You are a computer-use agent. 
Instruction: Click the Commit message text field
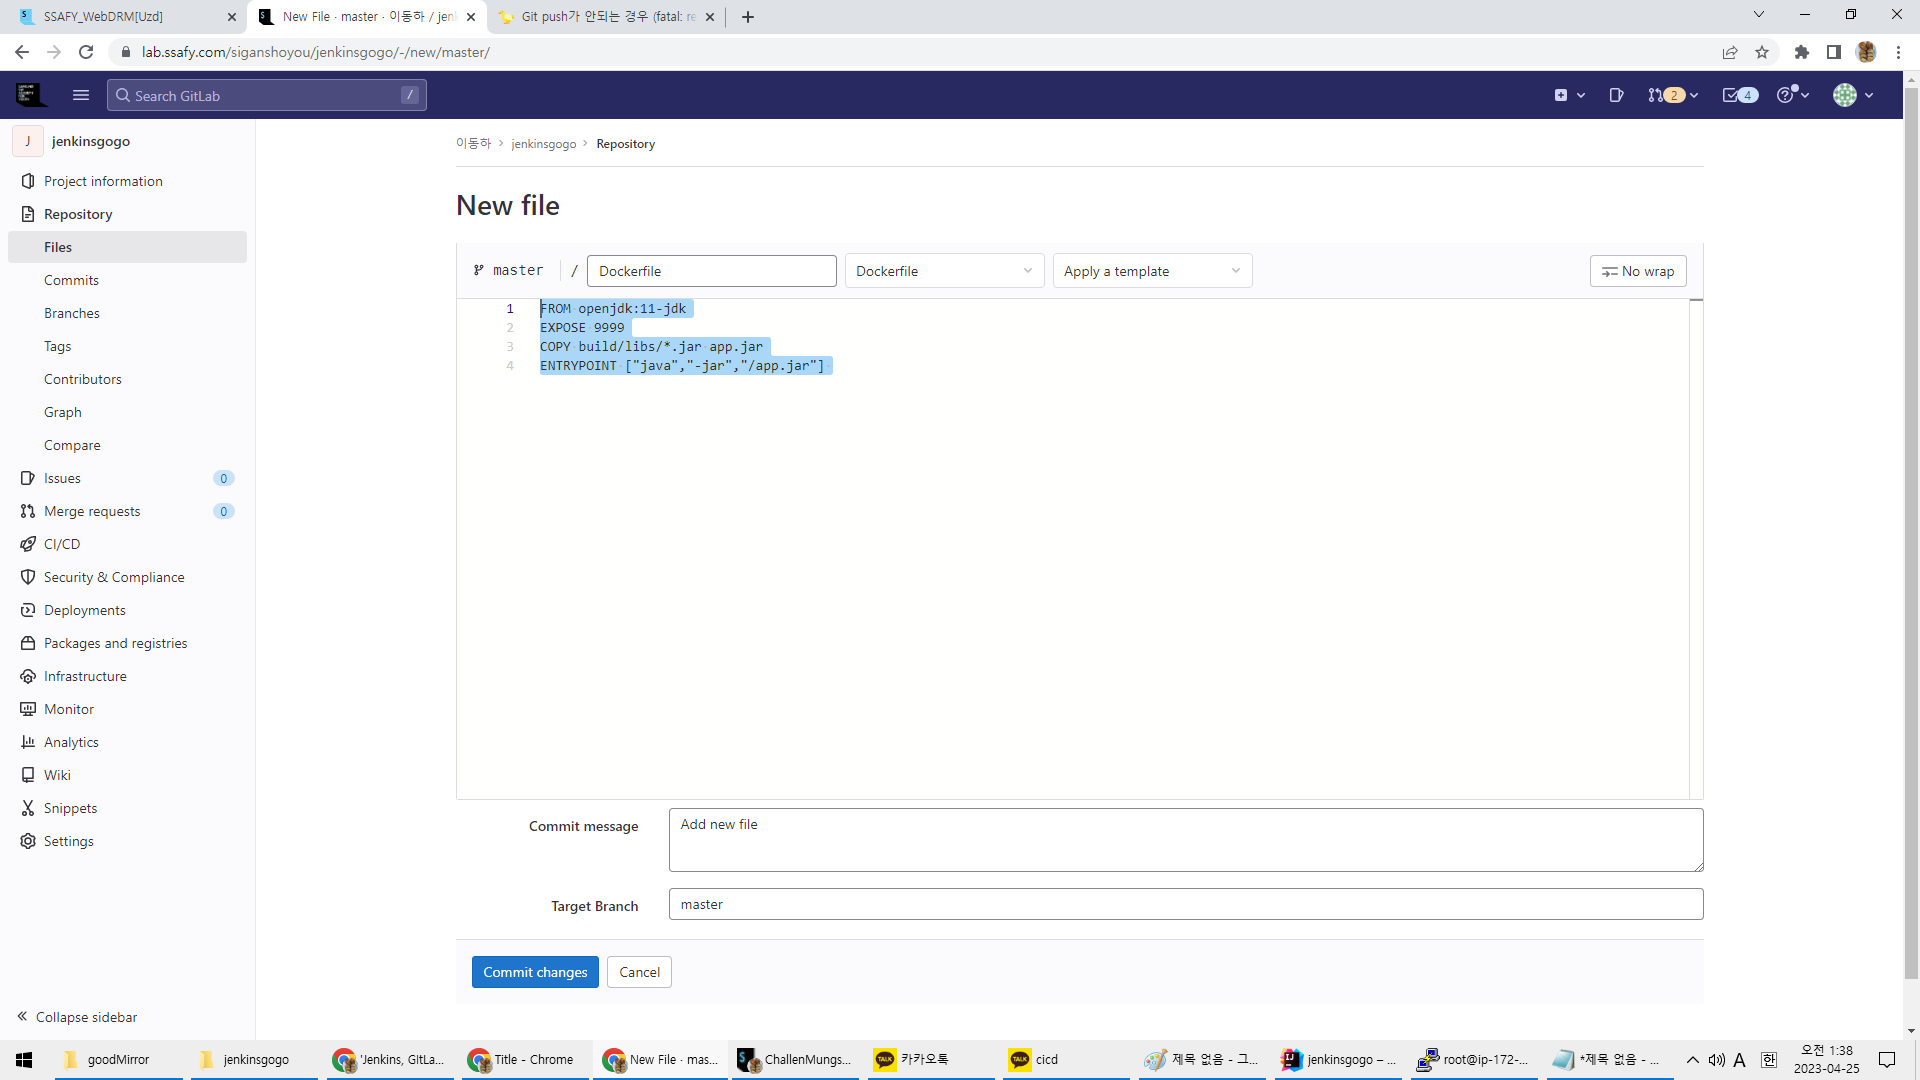pos(1185,840)
